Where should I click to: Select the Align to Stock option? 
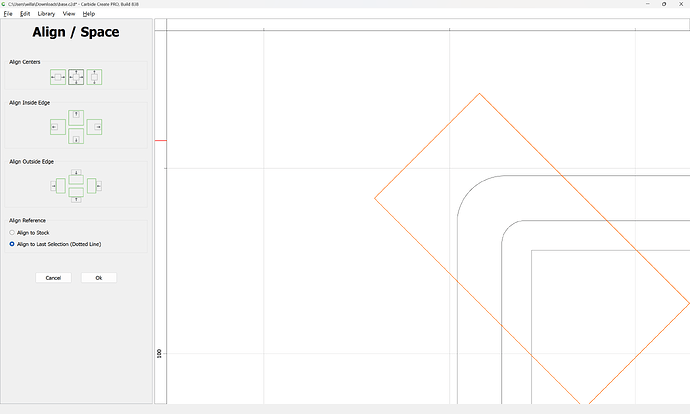click(12, 232)
